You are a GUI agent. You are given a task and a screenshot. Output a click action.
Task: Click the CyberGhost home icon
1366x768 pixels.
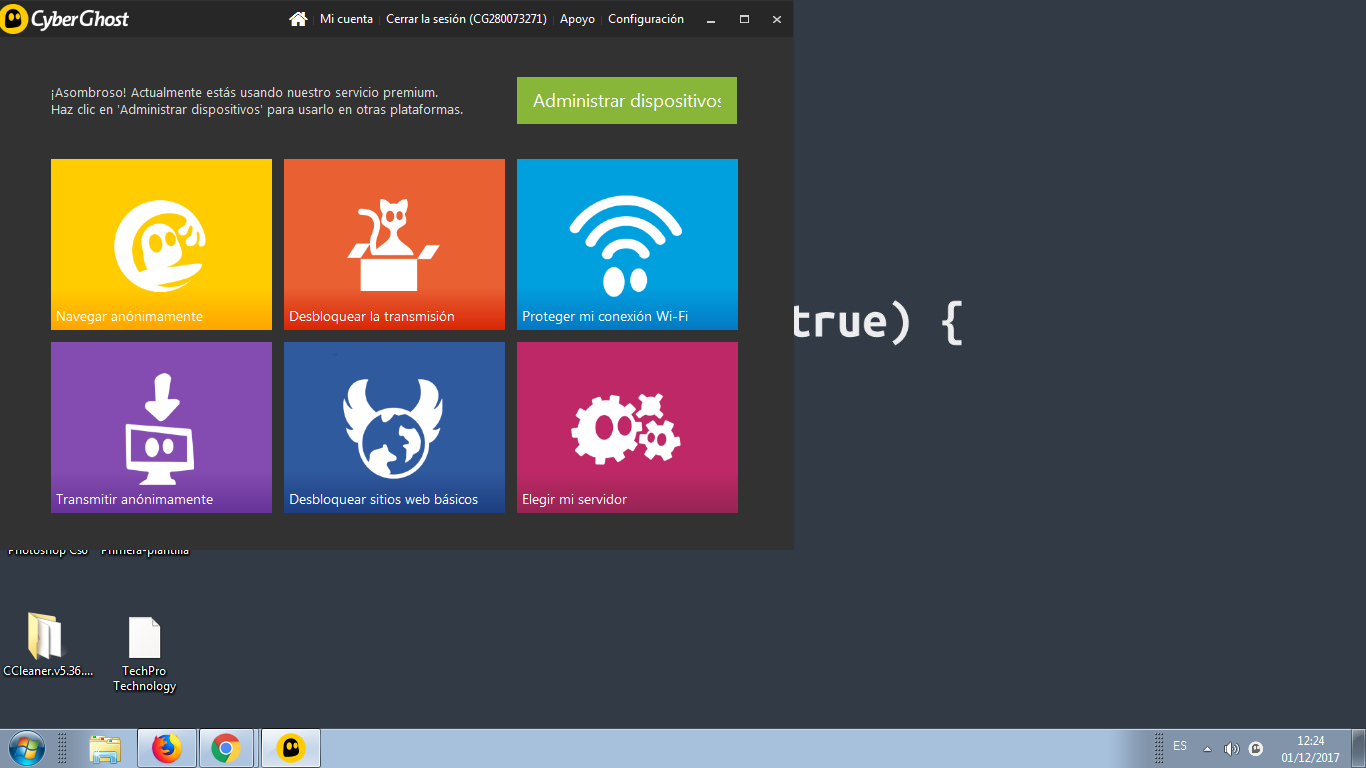(x=297, y=19)
